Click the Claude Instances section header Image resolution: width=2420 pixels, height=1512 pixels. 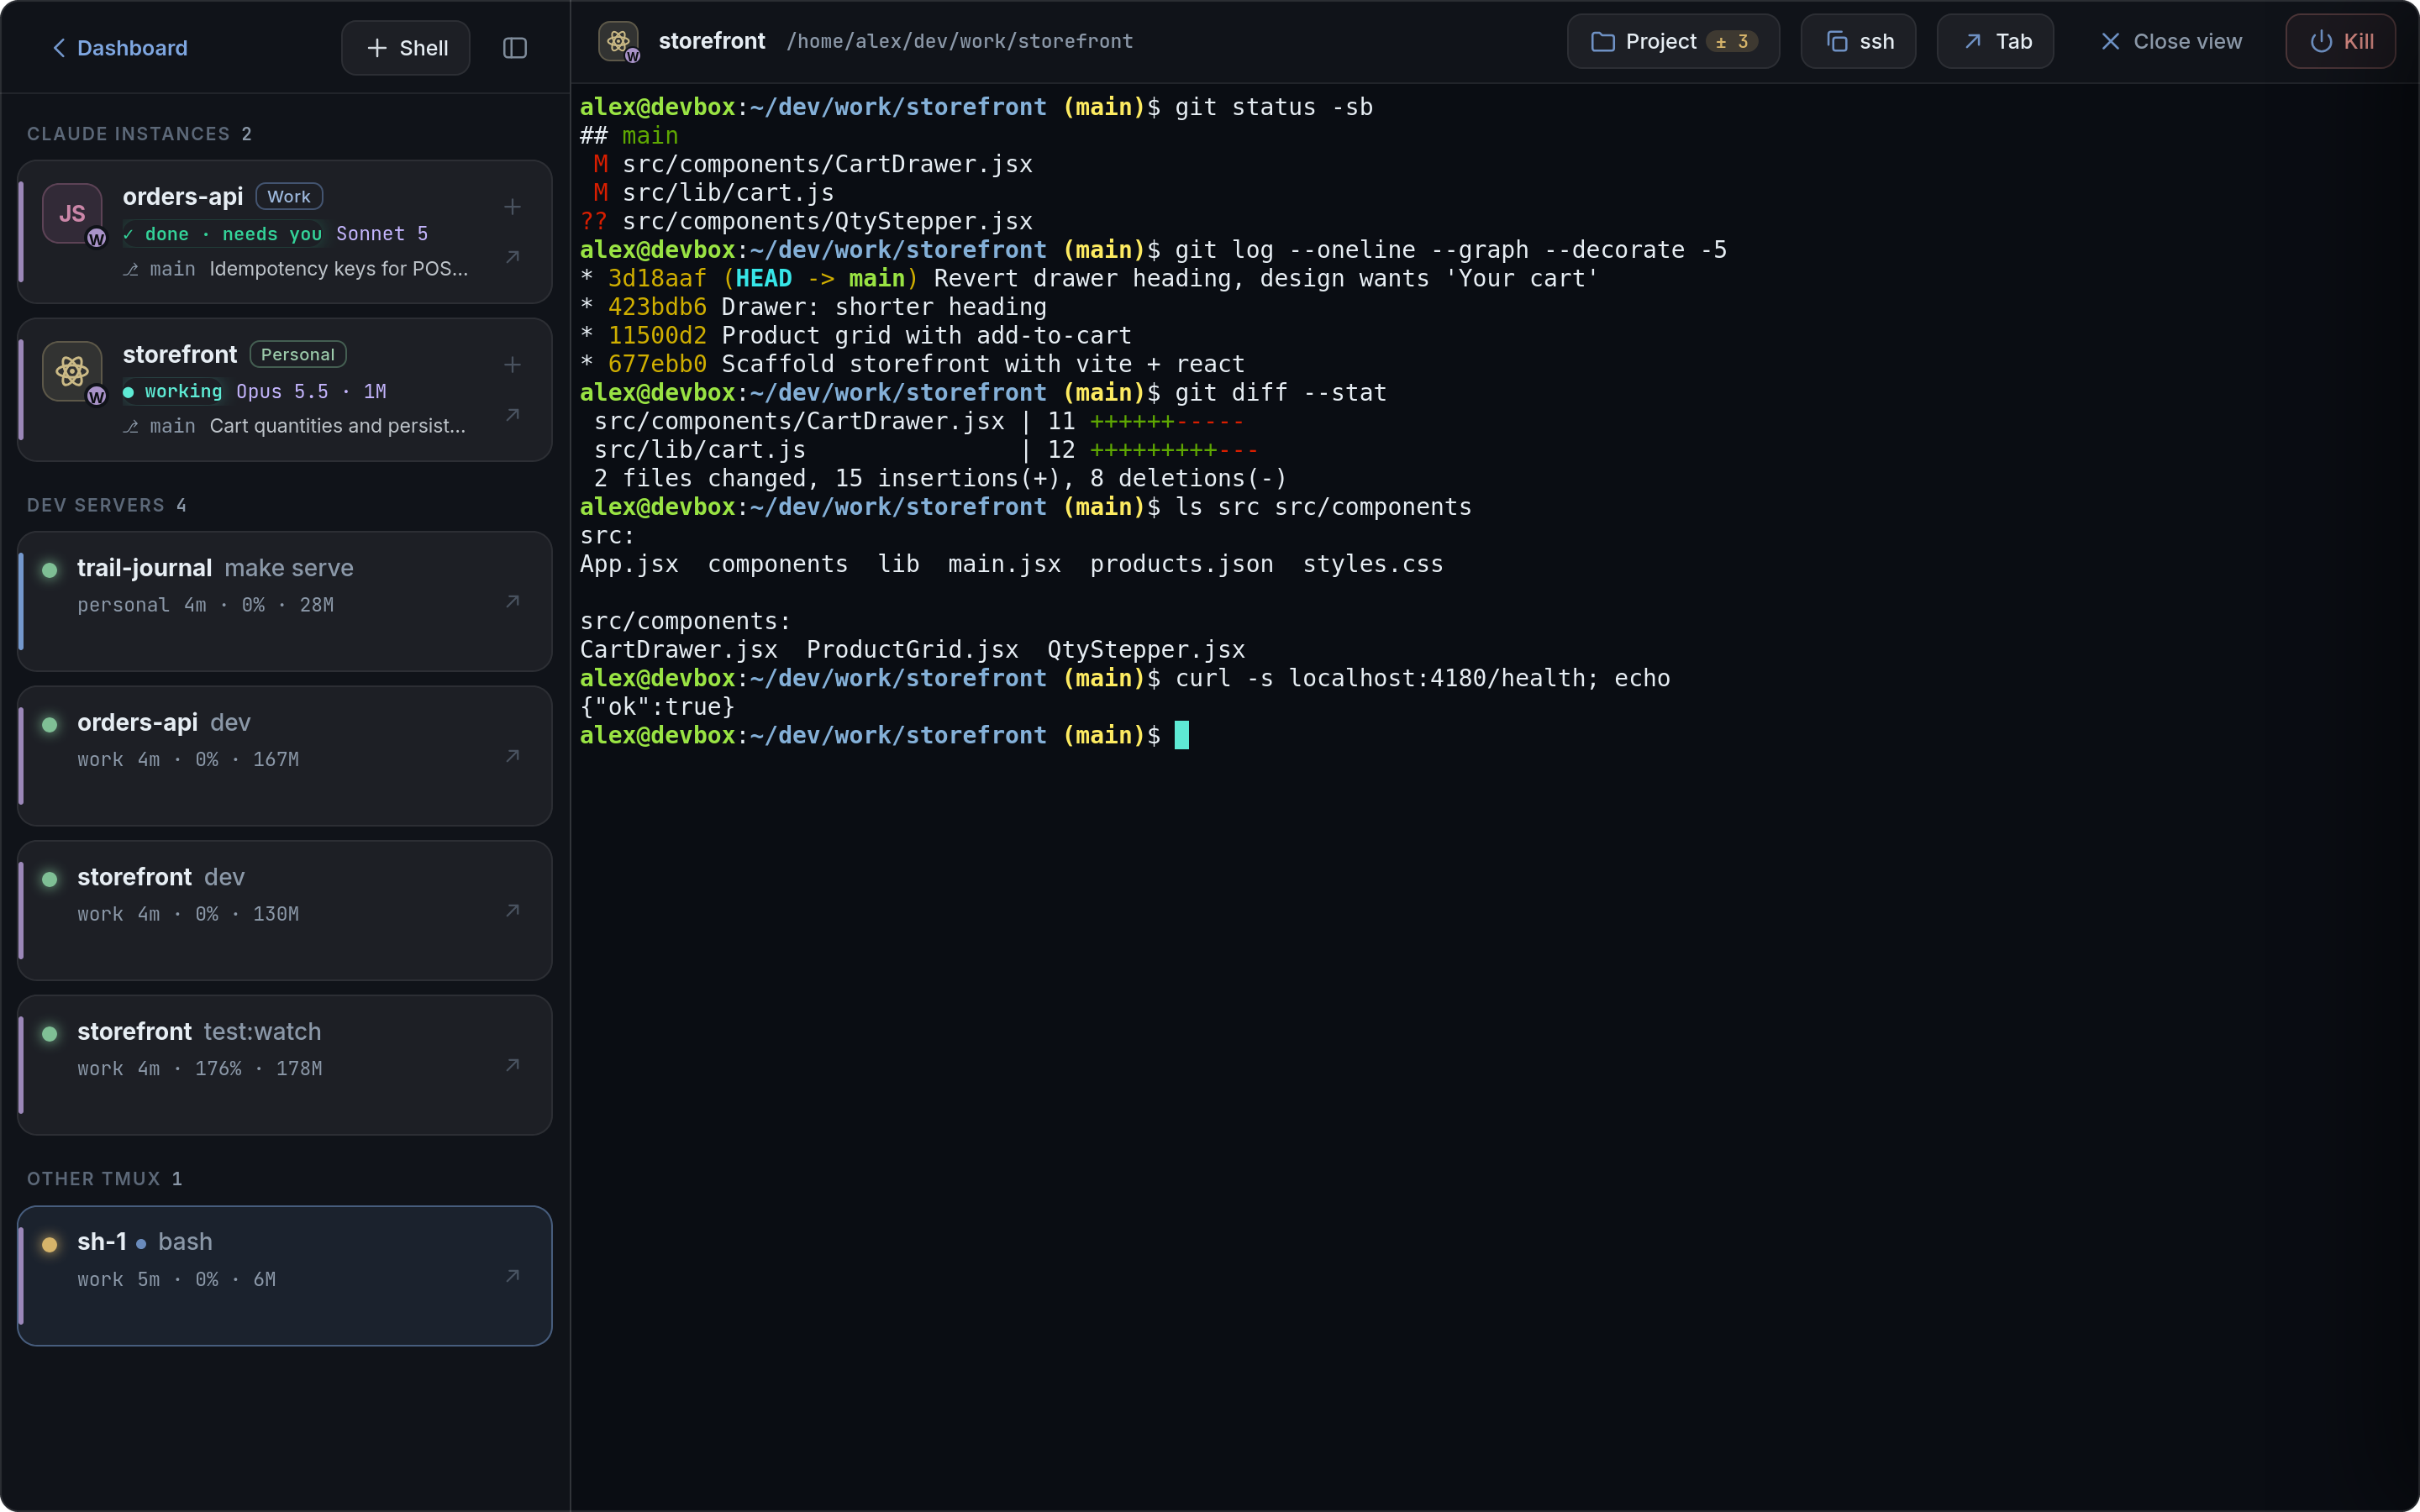click(x=139, y=134)
